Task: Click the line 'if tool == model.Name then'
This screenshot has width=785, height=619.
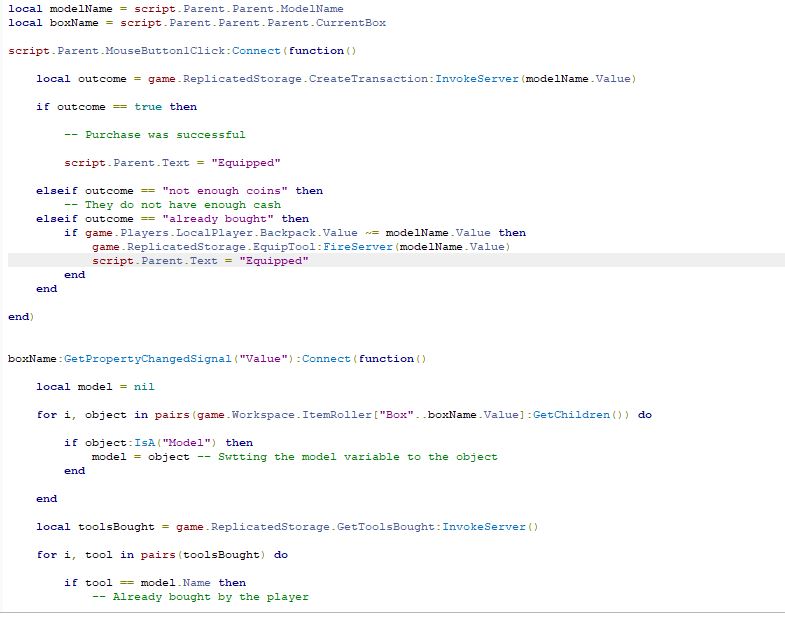Action: [155, 583]
